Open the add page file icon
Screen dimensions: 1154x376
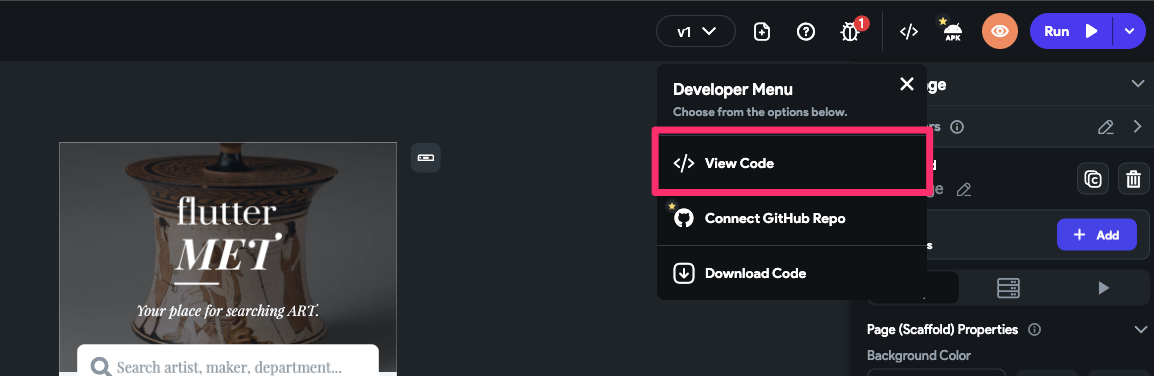click(x=762, y=32)
